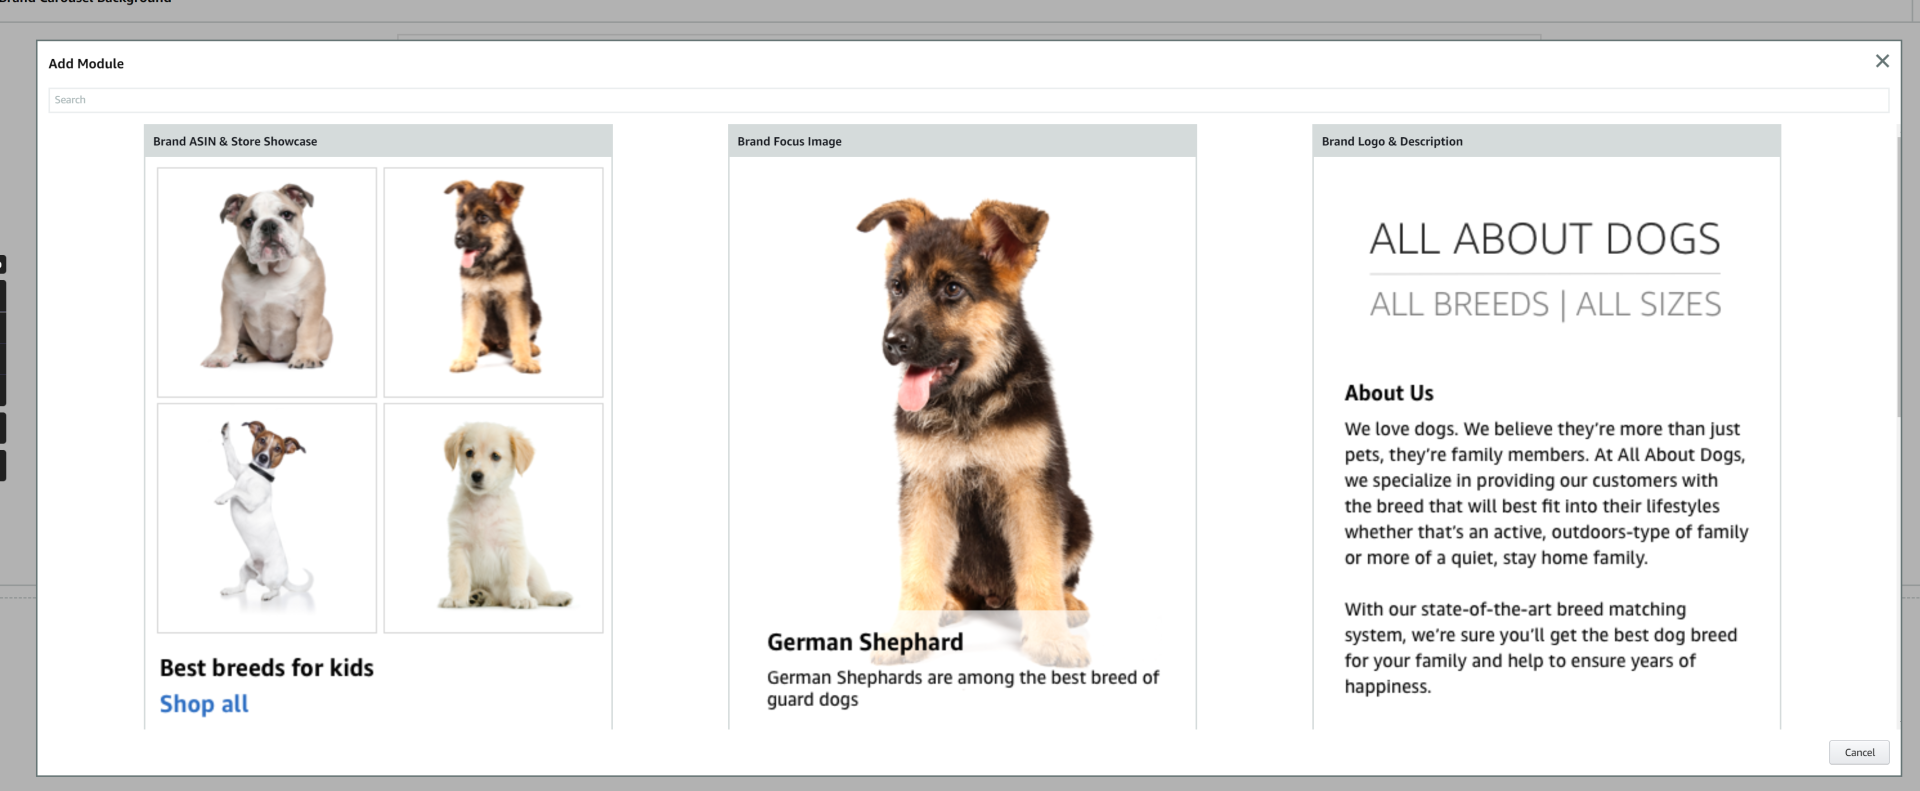This screenshot has width=1920, height=791.
Task: Click the Shop all link
Action: [x=204, y=704]
